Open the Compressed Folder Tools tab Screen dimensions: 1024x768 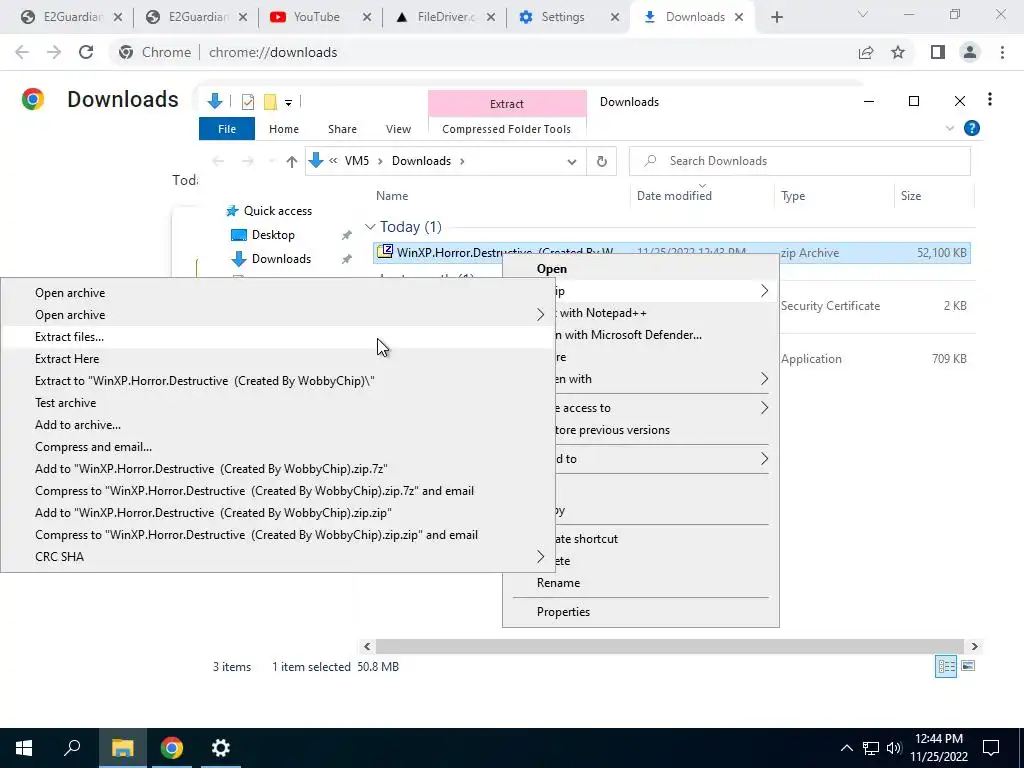pyautogui.click(x=507, y=129)
